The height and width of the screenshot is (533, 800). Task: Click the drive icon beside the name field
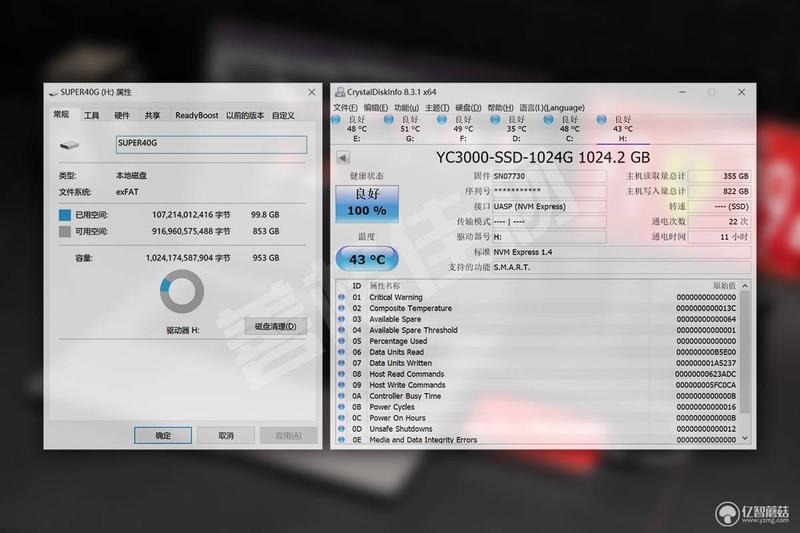(69, 145)
